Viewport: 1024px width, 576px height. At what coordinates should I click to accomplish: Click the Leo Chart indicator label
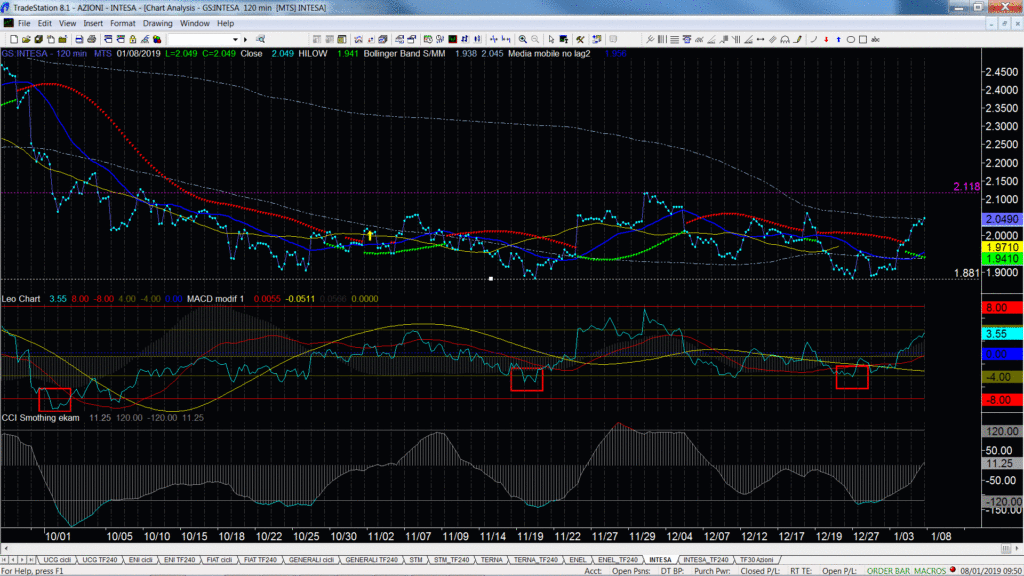[x=21, y=298]
